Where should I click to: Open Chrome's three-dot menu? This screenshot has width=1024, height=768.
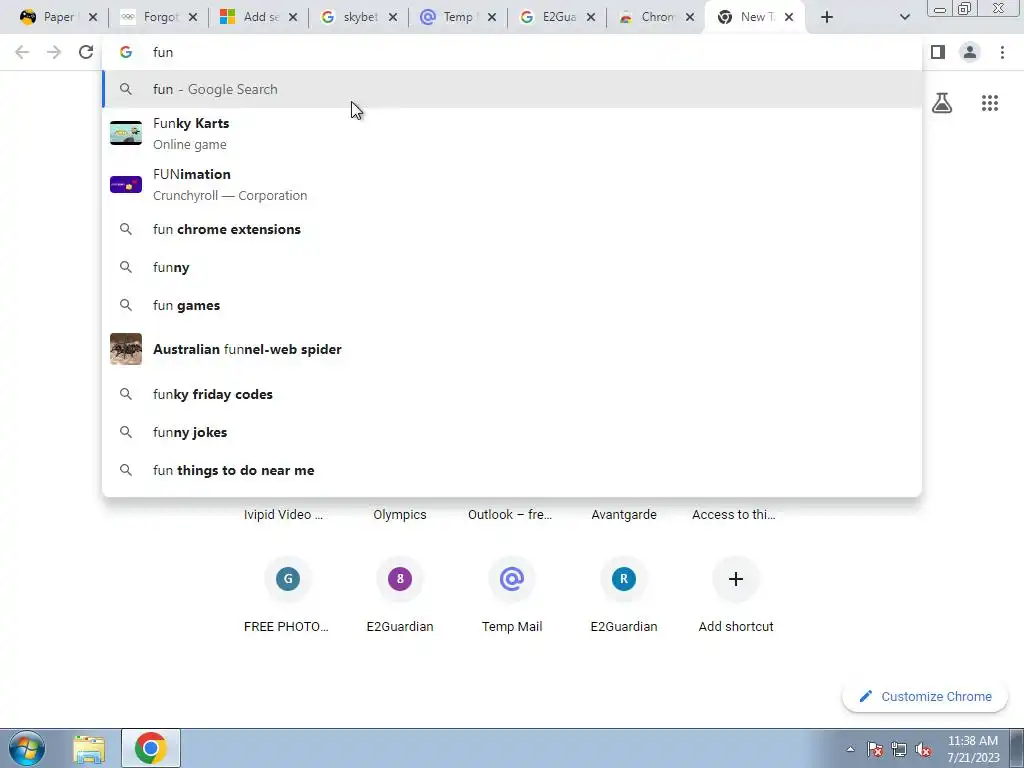(1002, 52)
